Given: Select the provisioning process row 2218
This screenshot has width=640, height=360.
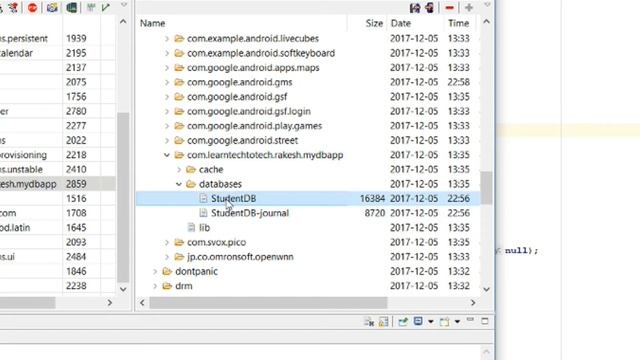Looking at the screenshot, I should tap(58, 155).
